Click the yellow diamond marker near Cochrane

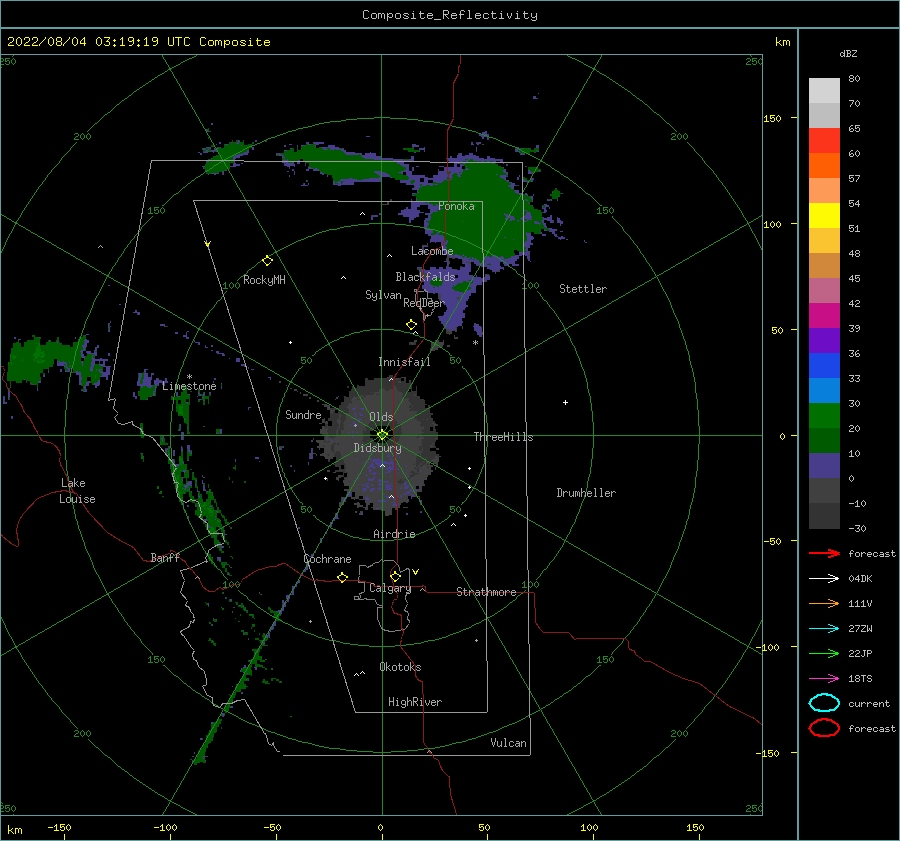tap(342, 578)
